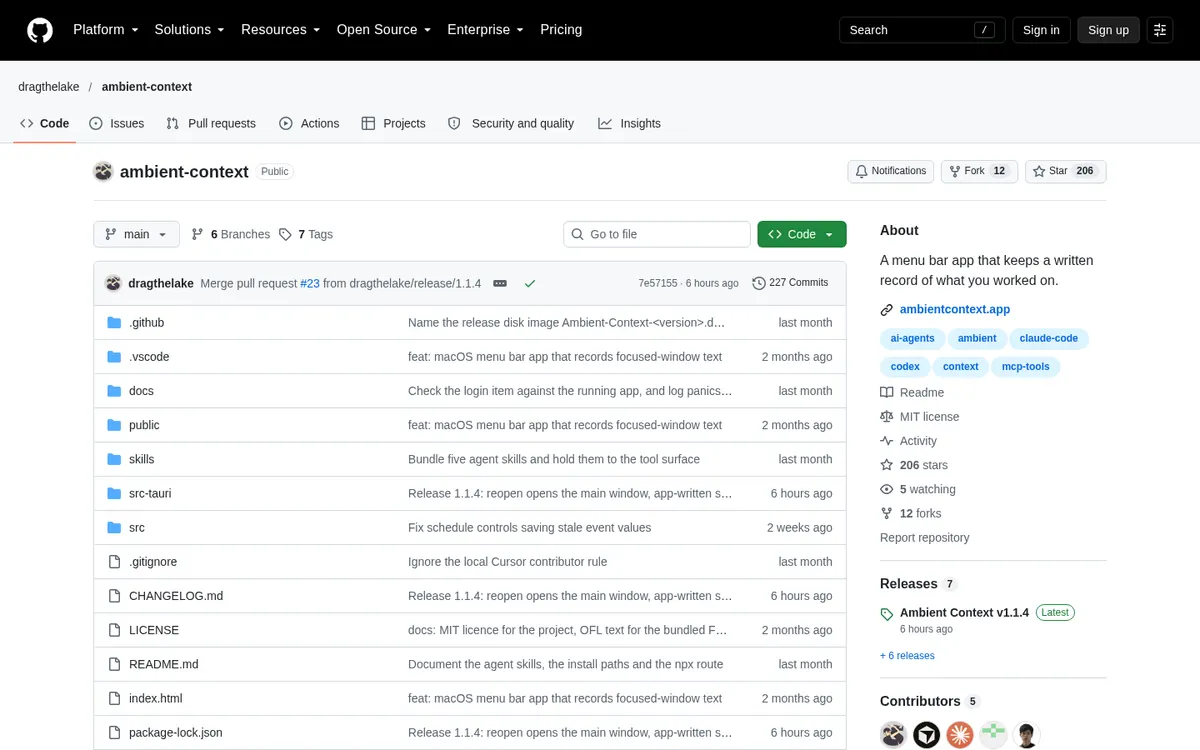Switch to the Code tab

pyautogui.click(x=44, y=123)
